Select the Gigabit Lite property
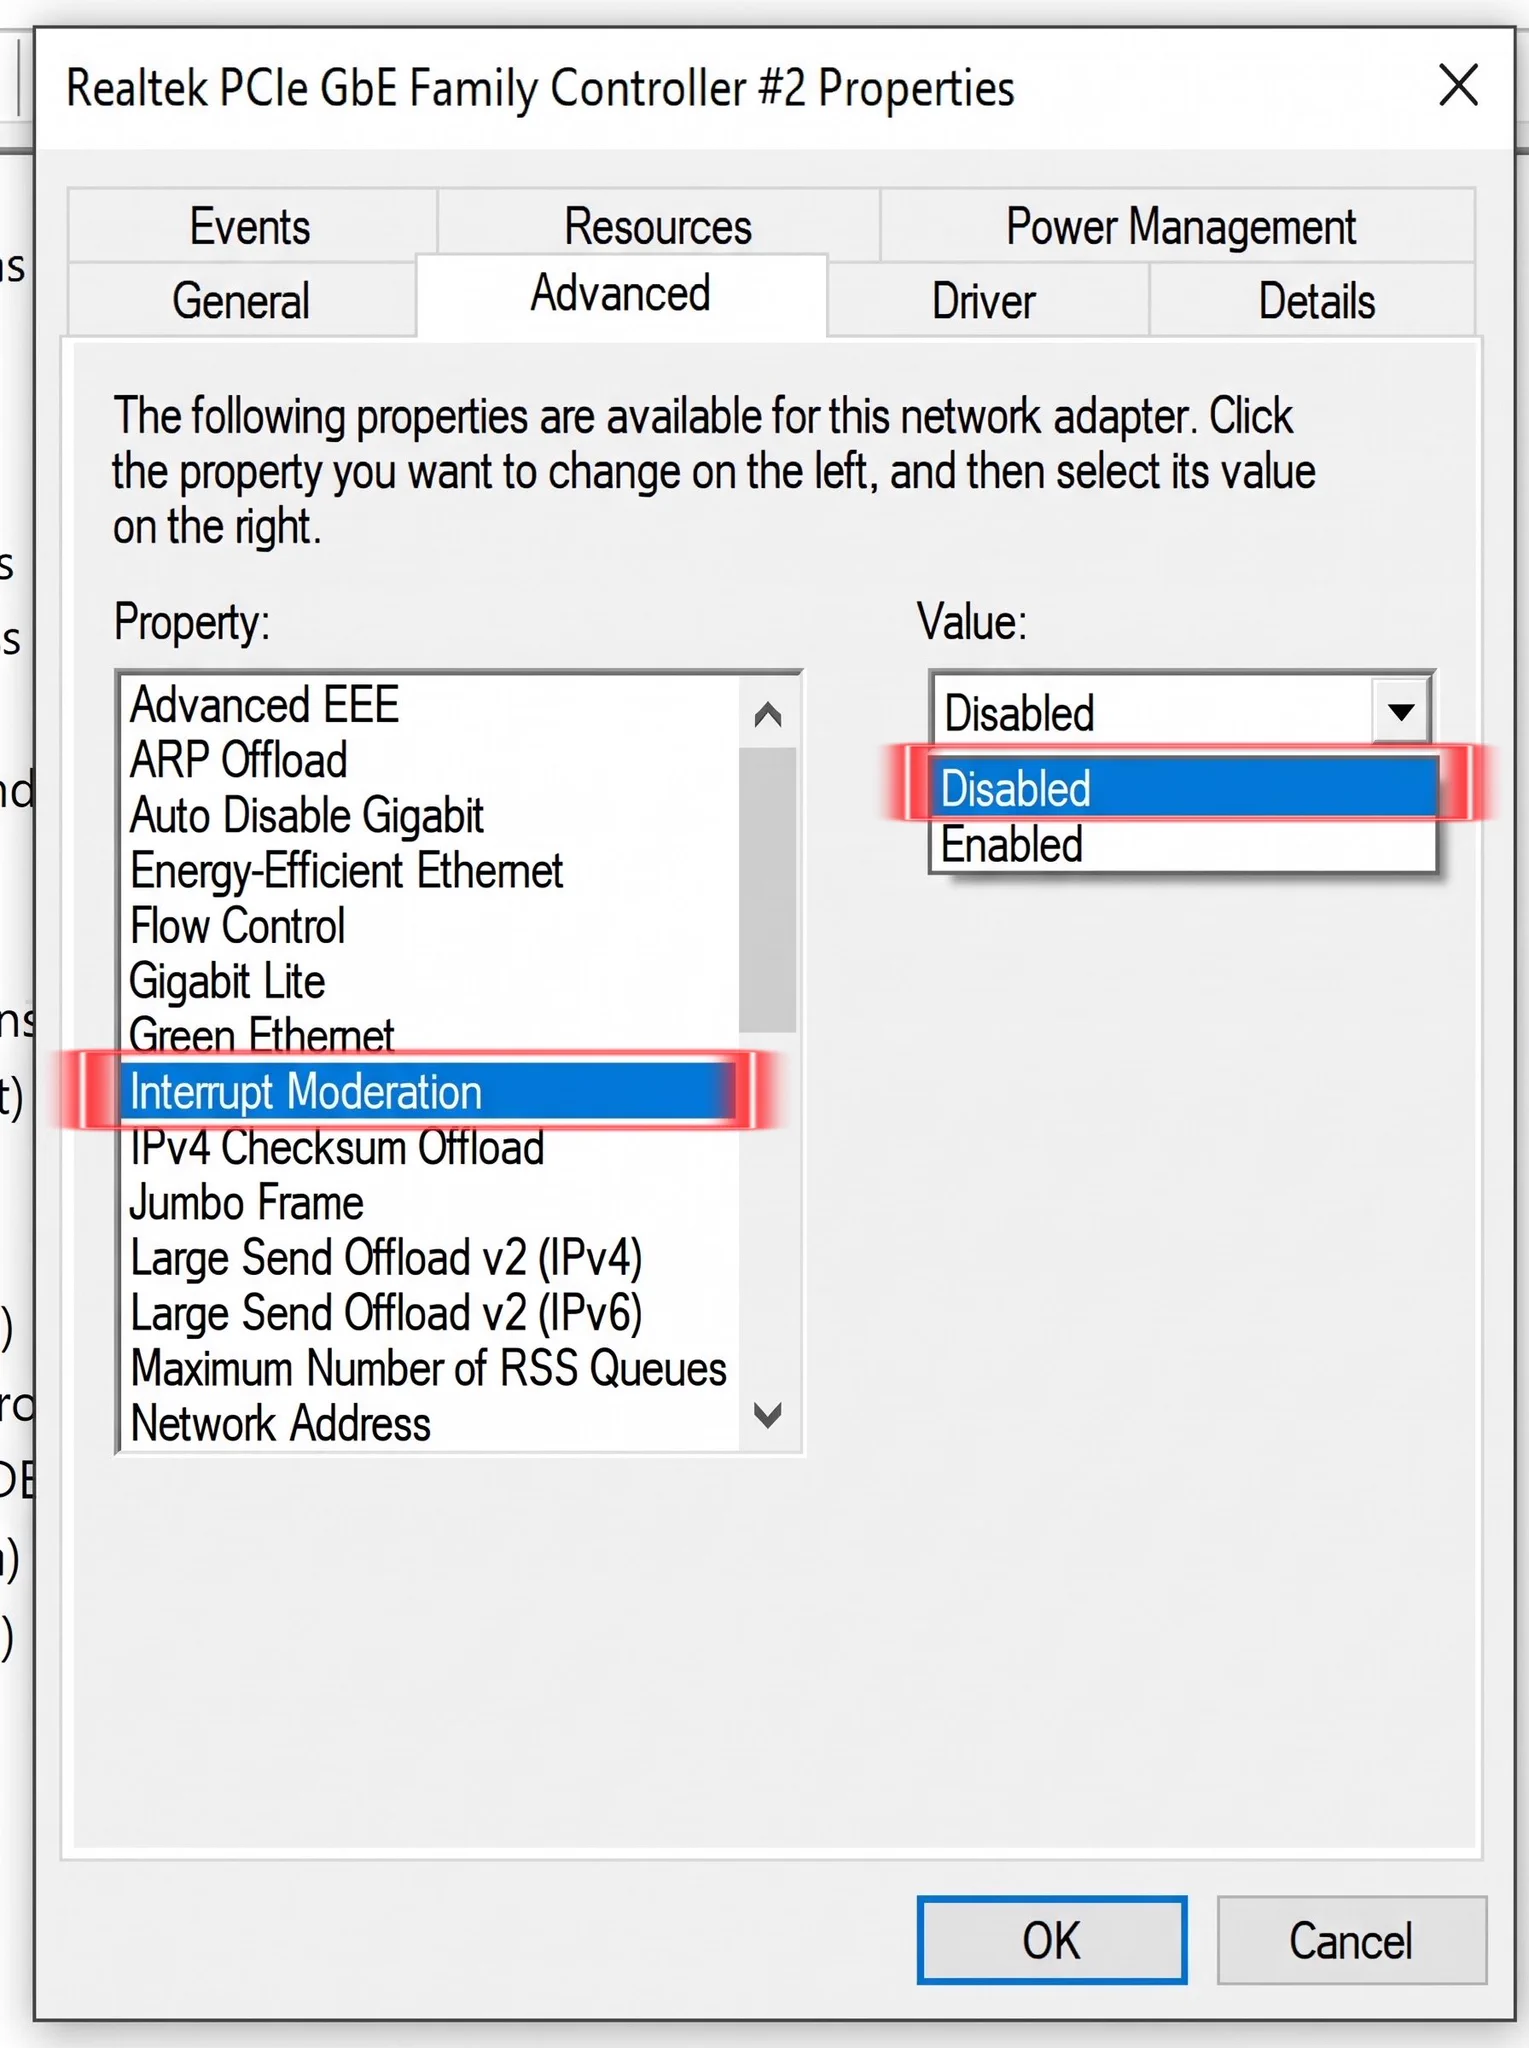Viewport: 1529px width, 2048px height. point(430,981)
